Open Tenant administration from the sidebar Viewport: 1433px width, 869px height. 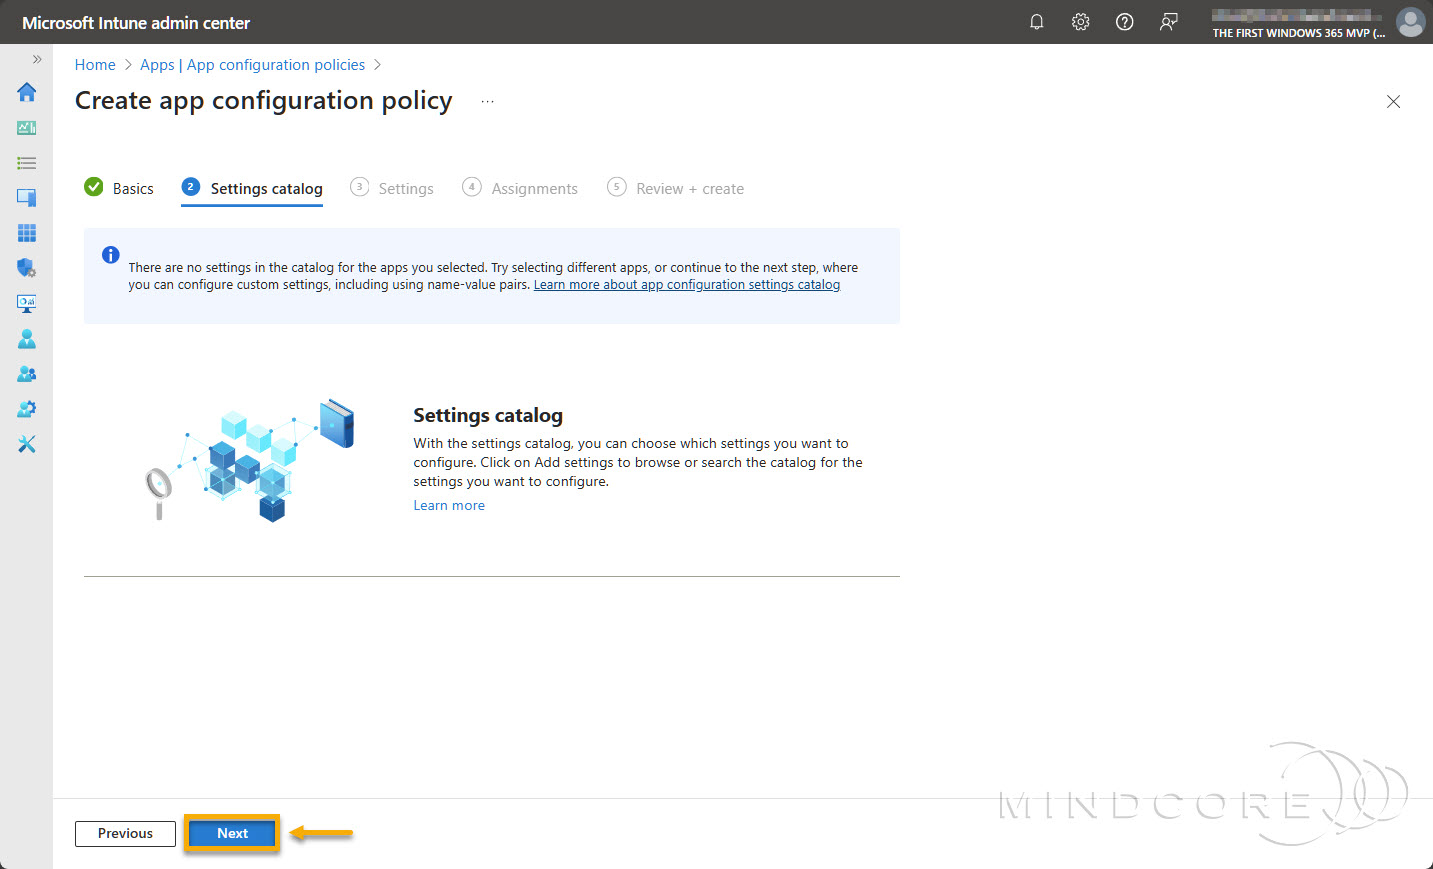tap(26, 408)
